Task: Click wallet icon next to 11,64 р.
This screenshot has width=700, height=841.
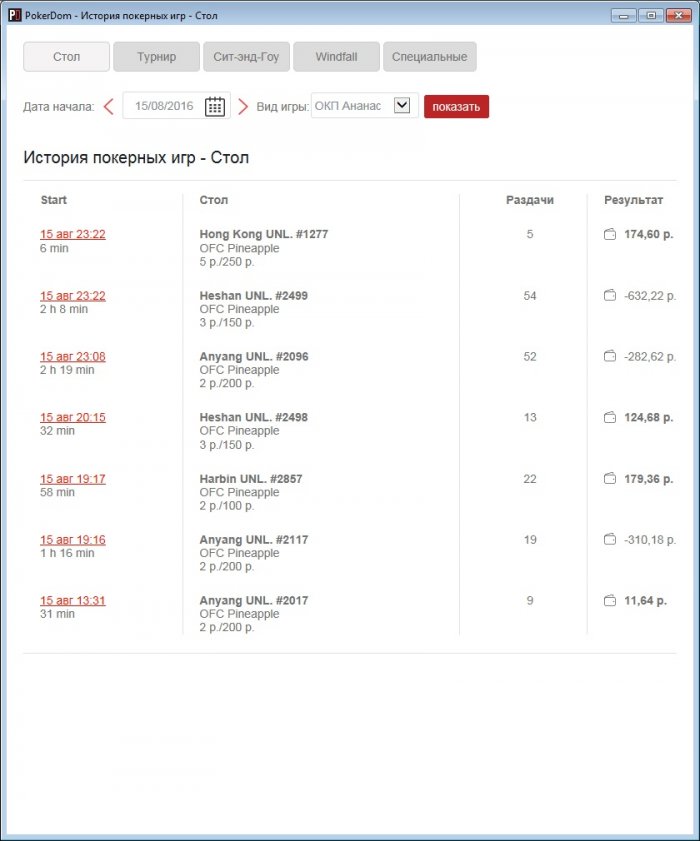Action: [610, 600]
